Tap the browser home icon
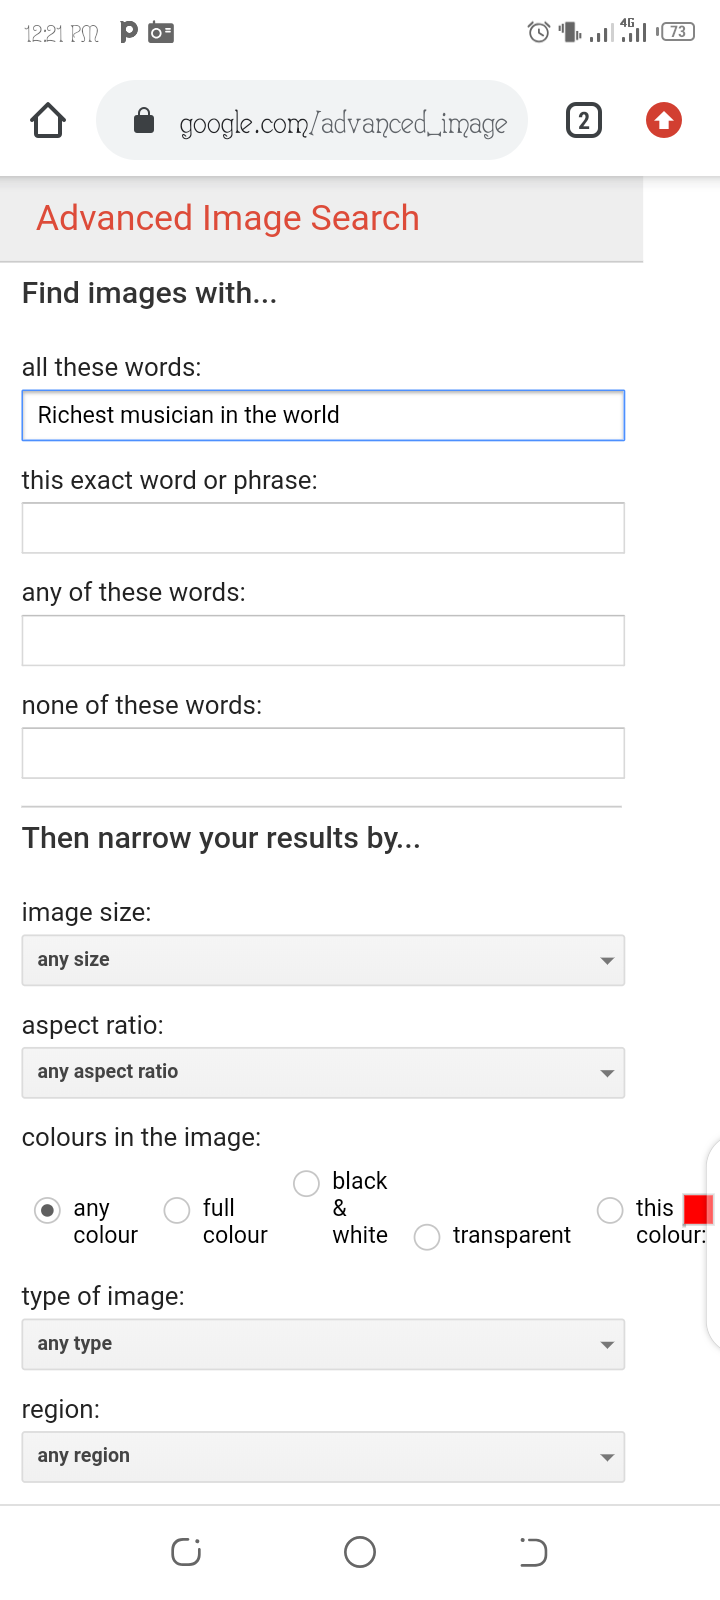This screenshot has height=1600, width=720. coord(48,121)
